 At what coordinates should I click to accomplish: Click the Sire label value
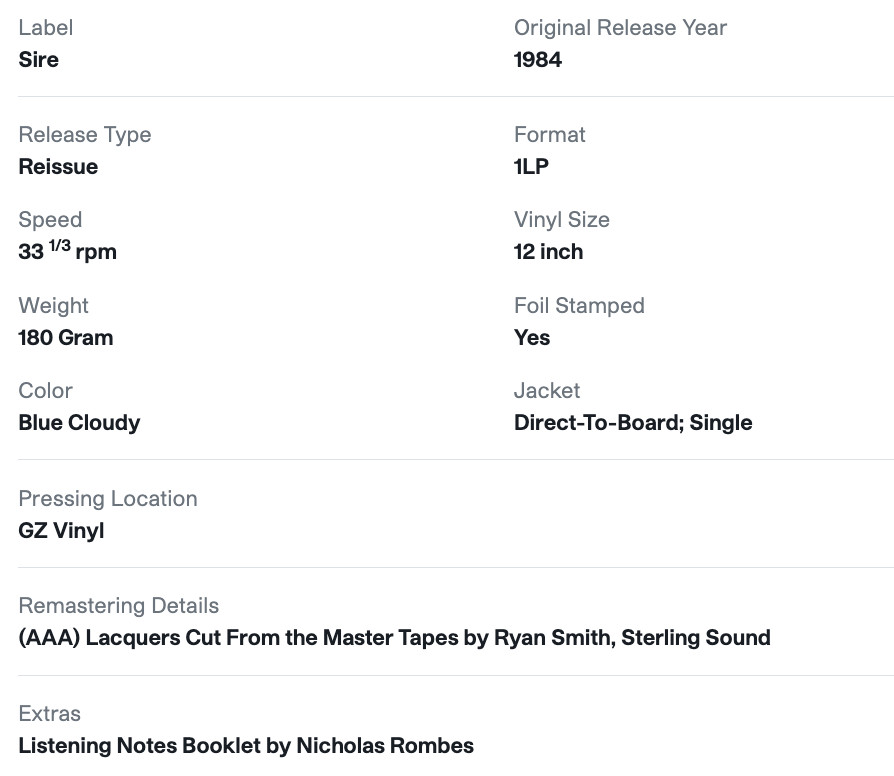(x=38, y=59)
